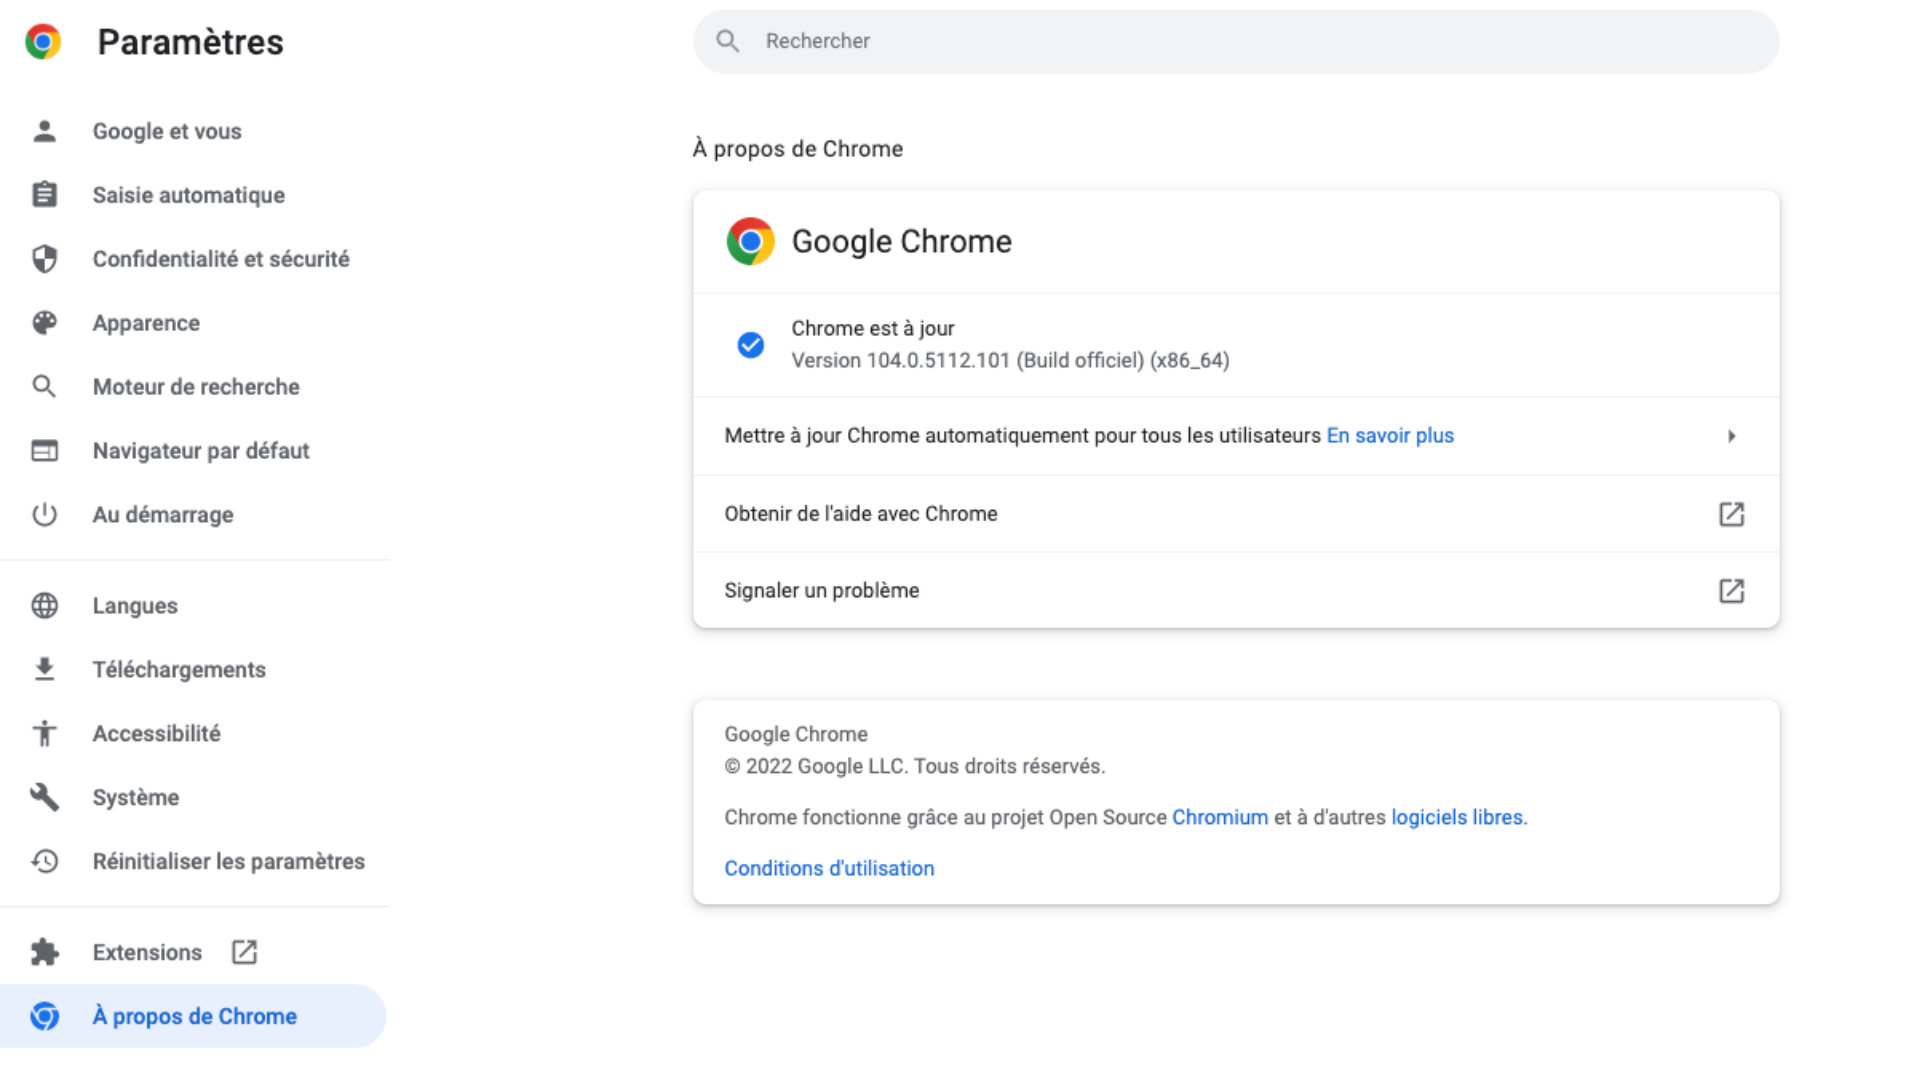Open Conditions d'utilisation link
1920x1080 pixels.
click(829, 868)
